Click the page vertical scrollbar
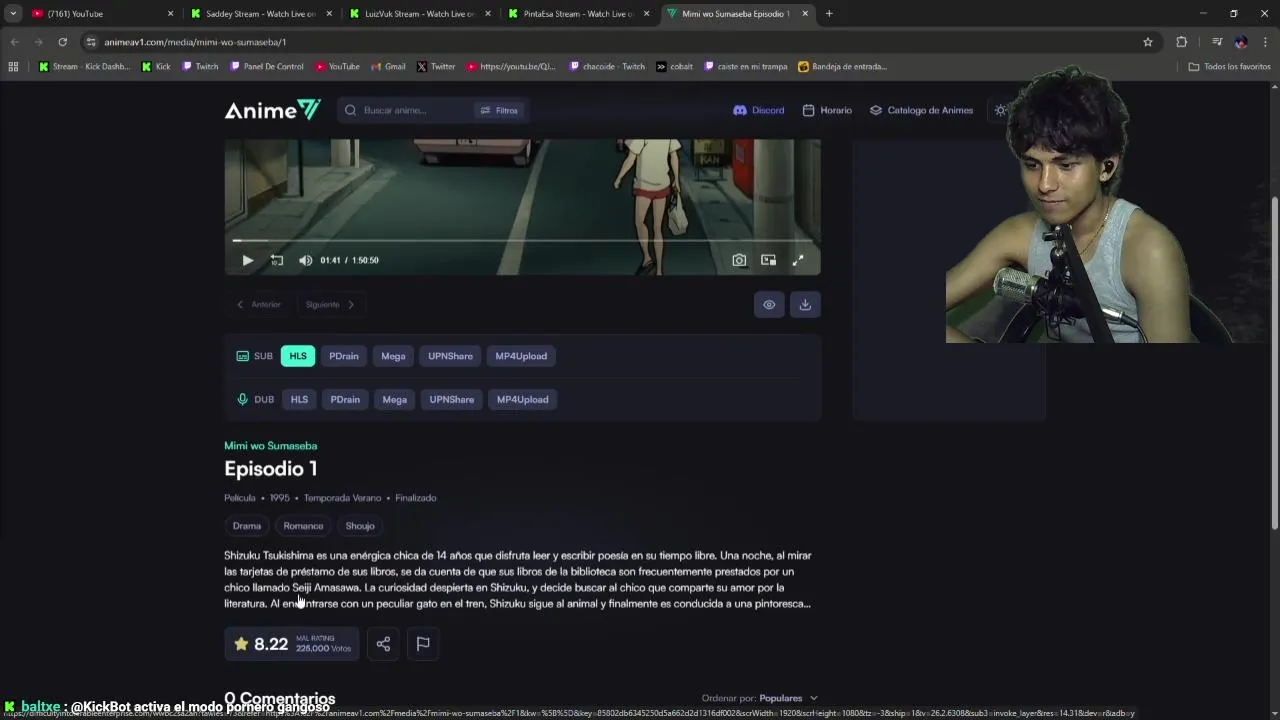 tap(1274, 362)
